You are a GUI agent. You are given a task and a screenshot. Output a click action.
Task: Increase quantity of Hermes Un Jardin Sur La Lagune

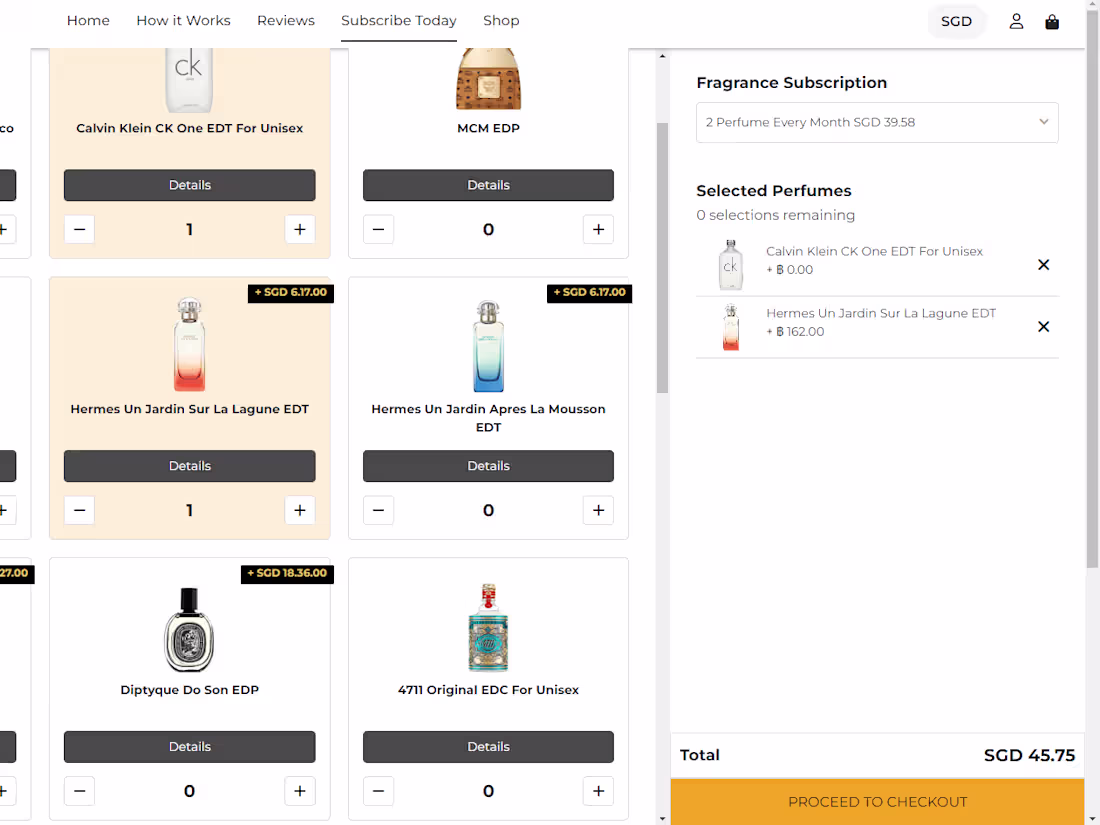coord(300,510)
